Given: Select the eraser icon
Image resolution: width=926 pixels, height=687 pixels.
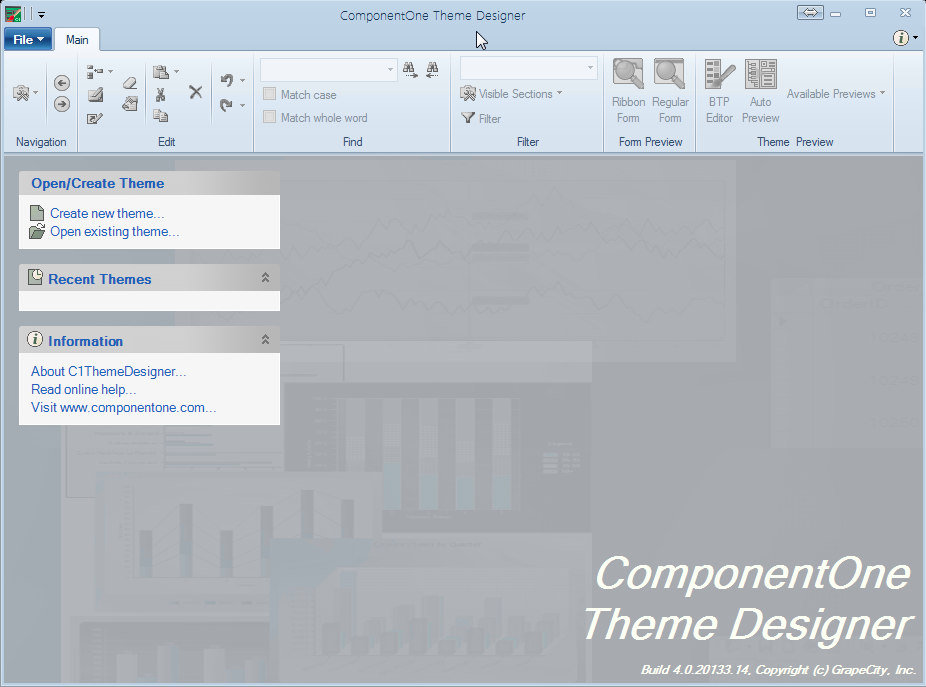Looking at the screenshot, I should coord(130,83).
